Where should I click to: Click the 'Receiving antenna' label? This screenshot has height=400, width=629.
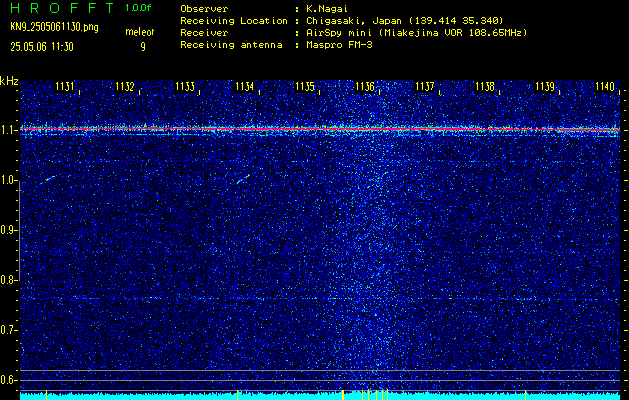[231, 45]
